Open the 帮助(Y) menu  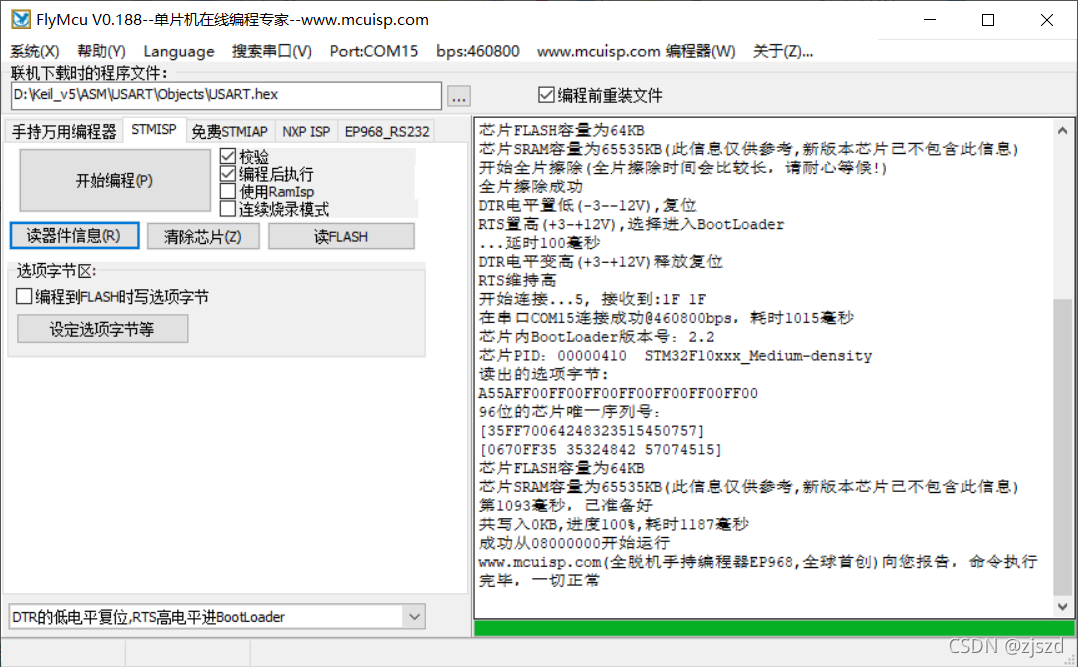tap(101, 51)
